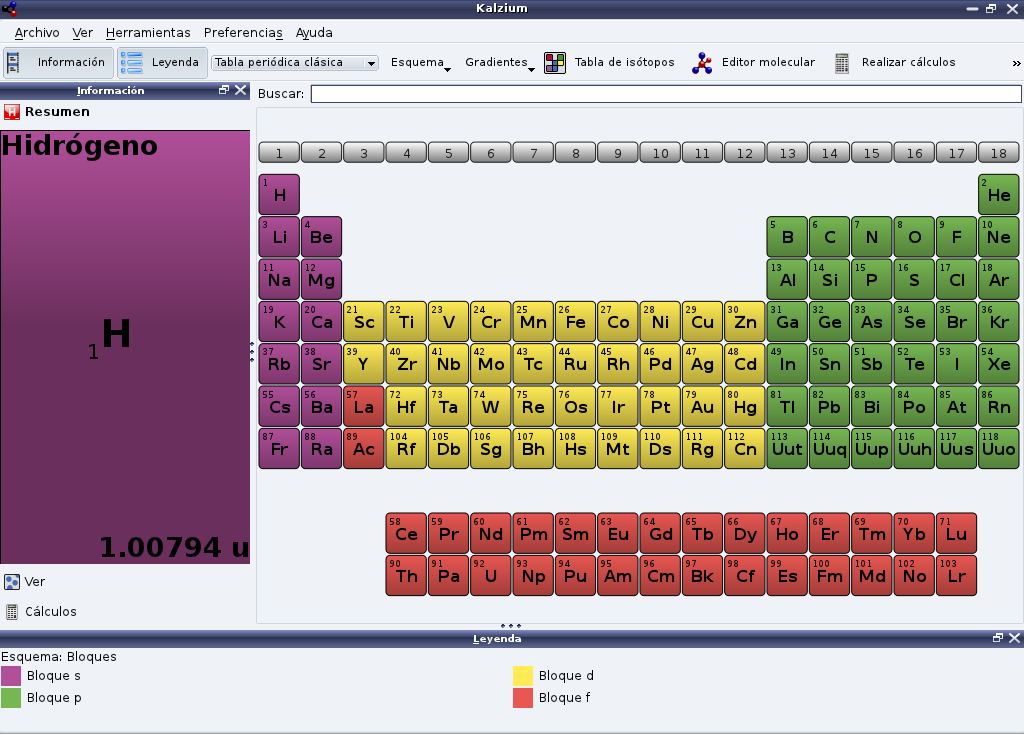
Task: Open Realizar cálculos calculator
Action: [894, 62]
